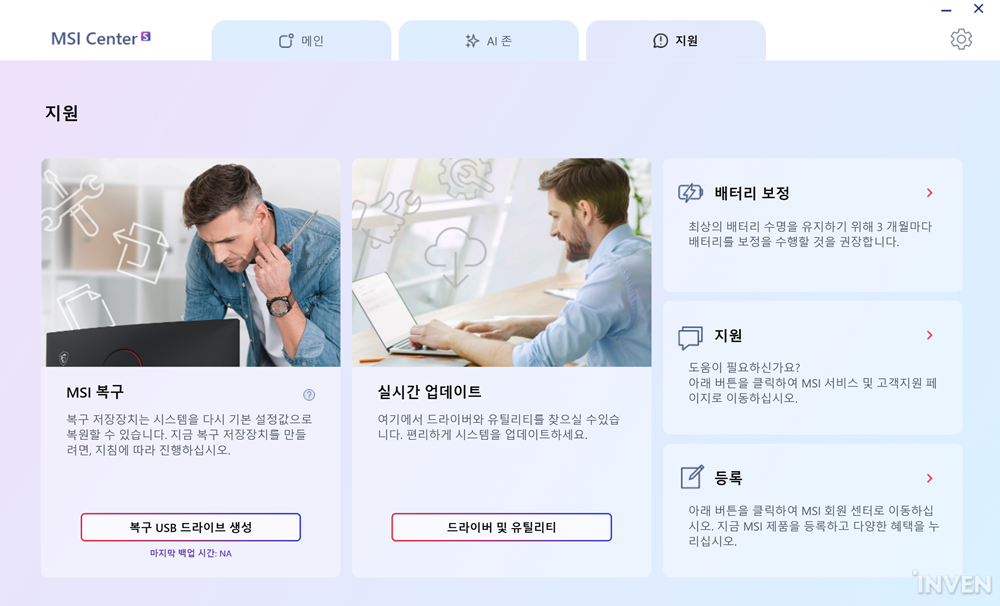
Task: Click the 실시간 업데이트 laptop image
Action: click(x=501, y=262)
